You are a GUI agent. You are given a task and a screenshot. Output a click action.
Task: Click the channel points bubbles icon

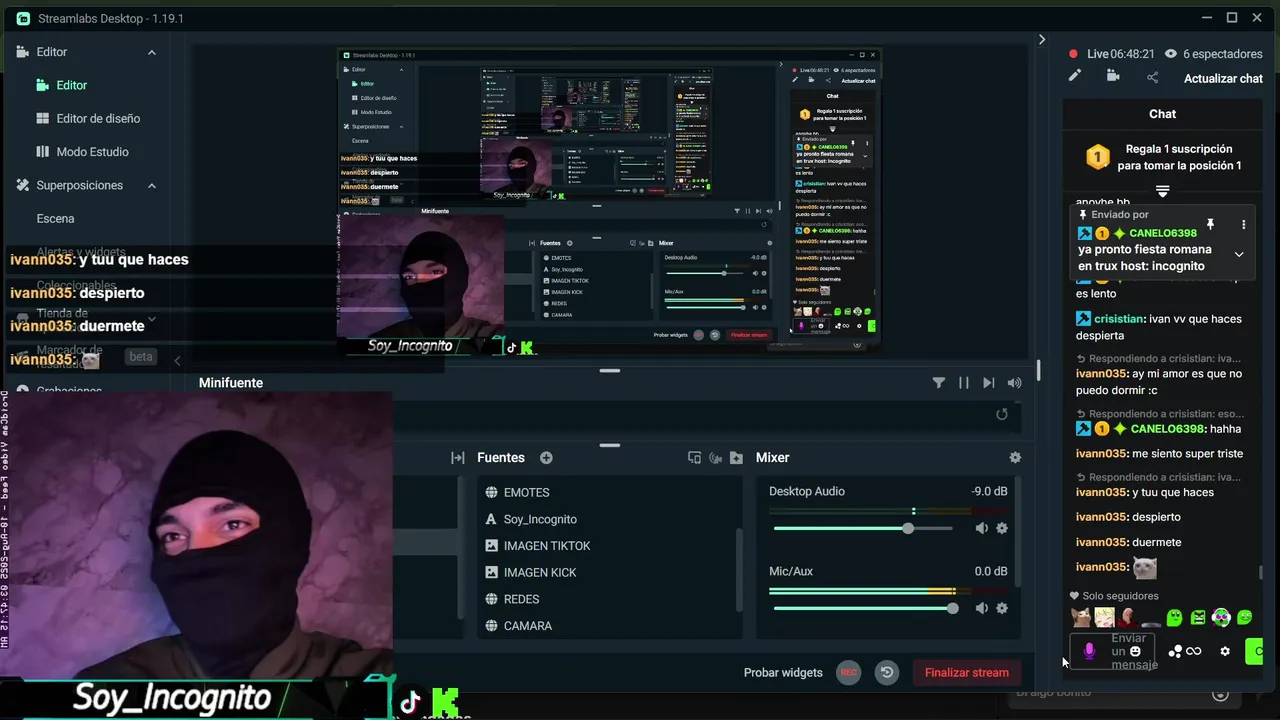1175,652
